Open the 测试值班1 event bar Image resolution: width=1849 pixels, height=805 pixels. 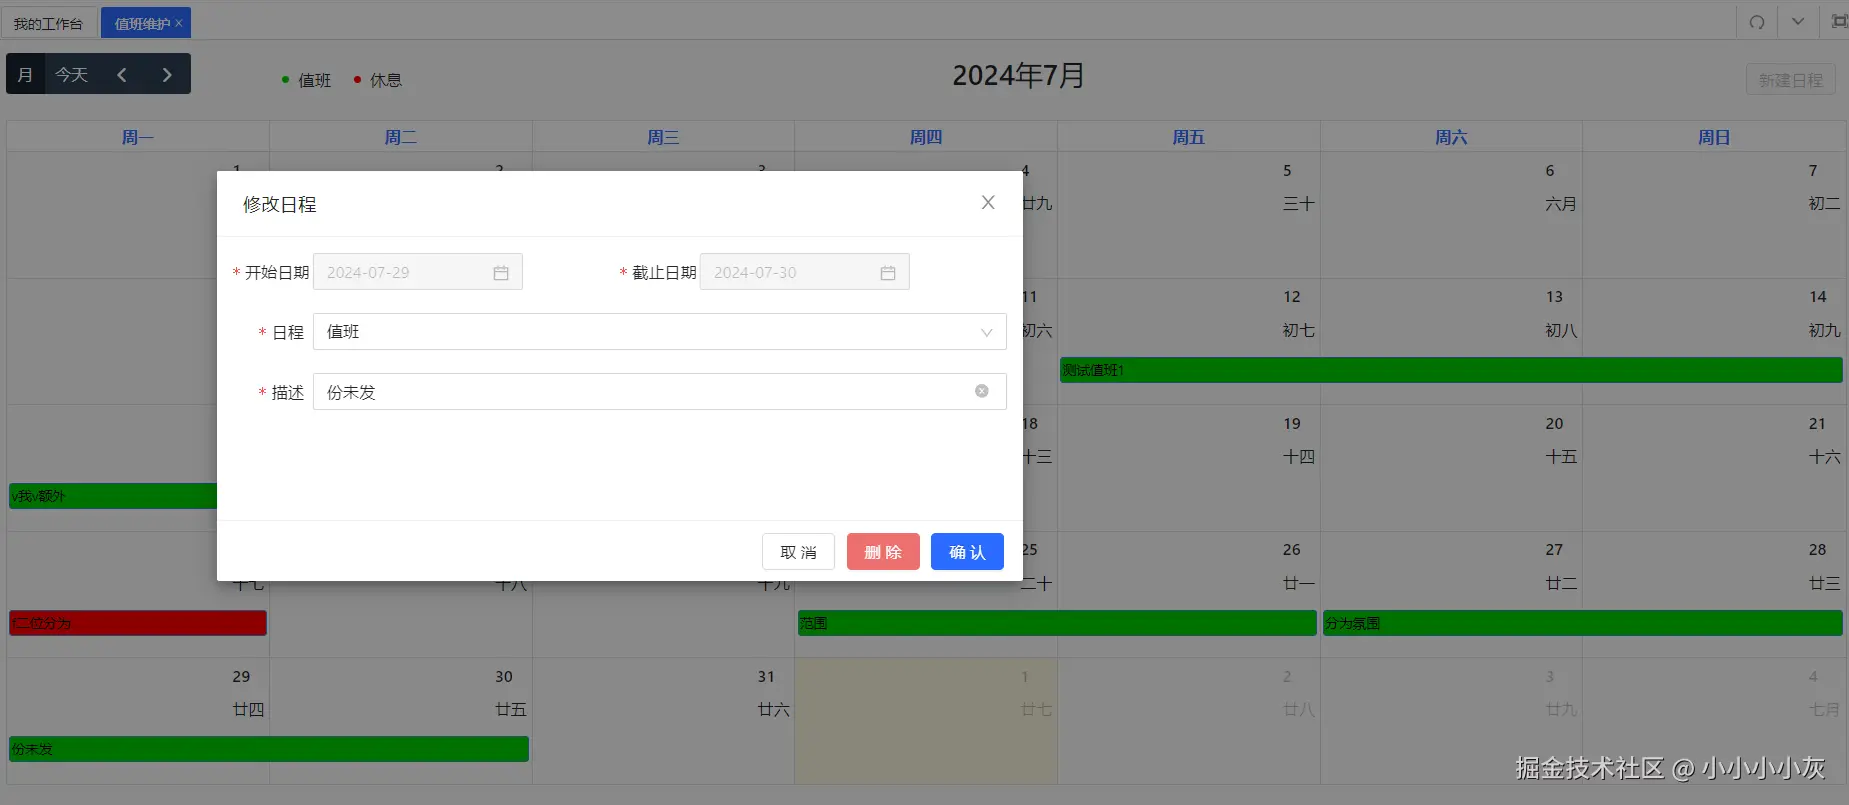[x=1451, y=370]
